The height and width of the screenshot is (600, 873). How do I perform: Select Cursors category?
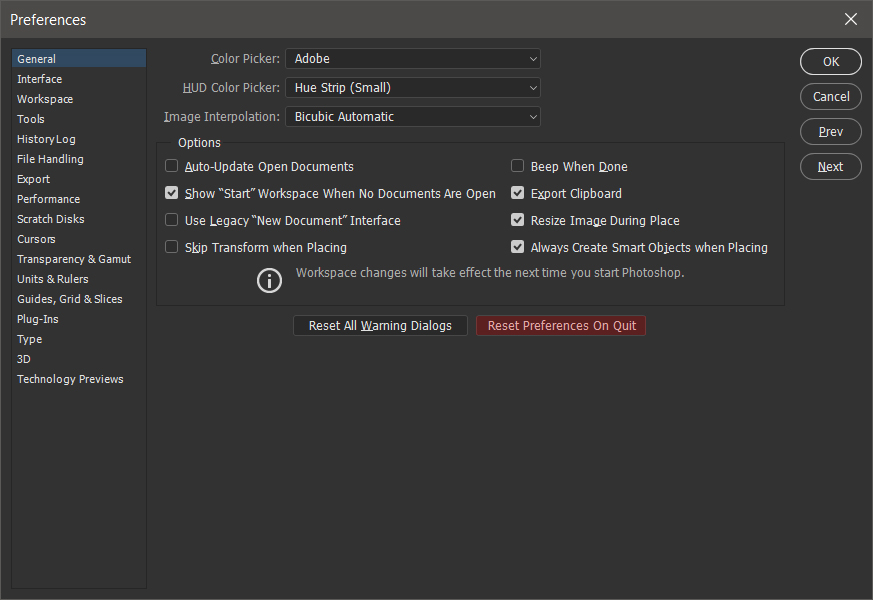[x=79, y=239]
